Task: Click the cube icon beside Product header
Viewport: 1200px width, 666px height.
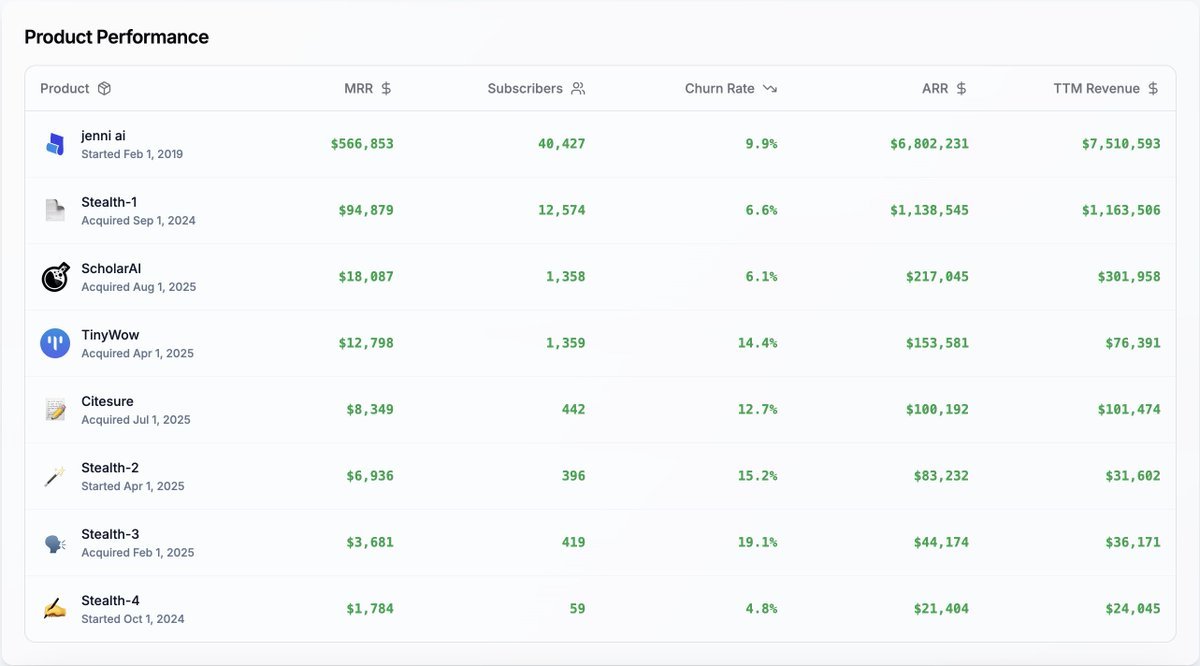Action: (104, 89)
